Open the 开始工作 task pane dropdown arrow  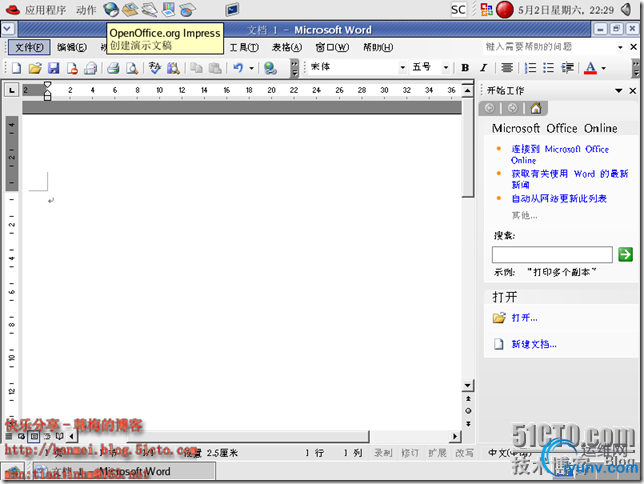pos(619,90)
